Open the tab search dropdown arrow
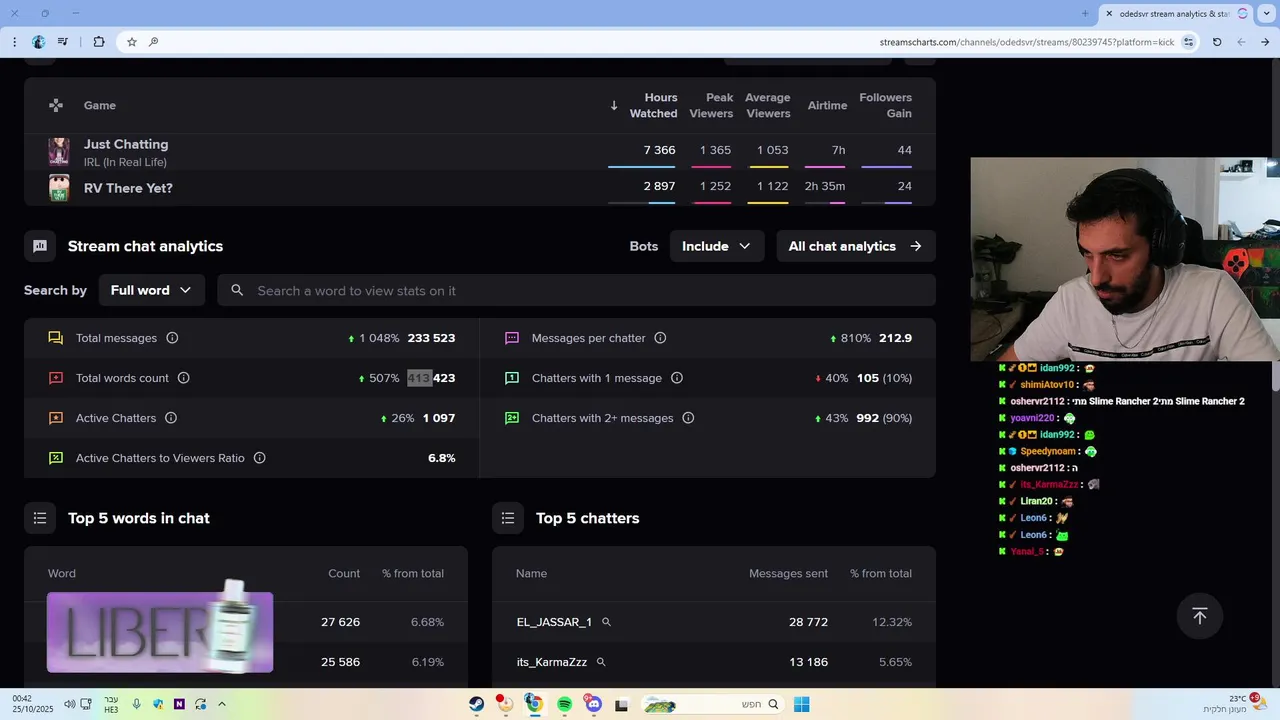This screenshot has height=720, width=1280. (x=1268, y=14)
